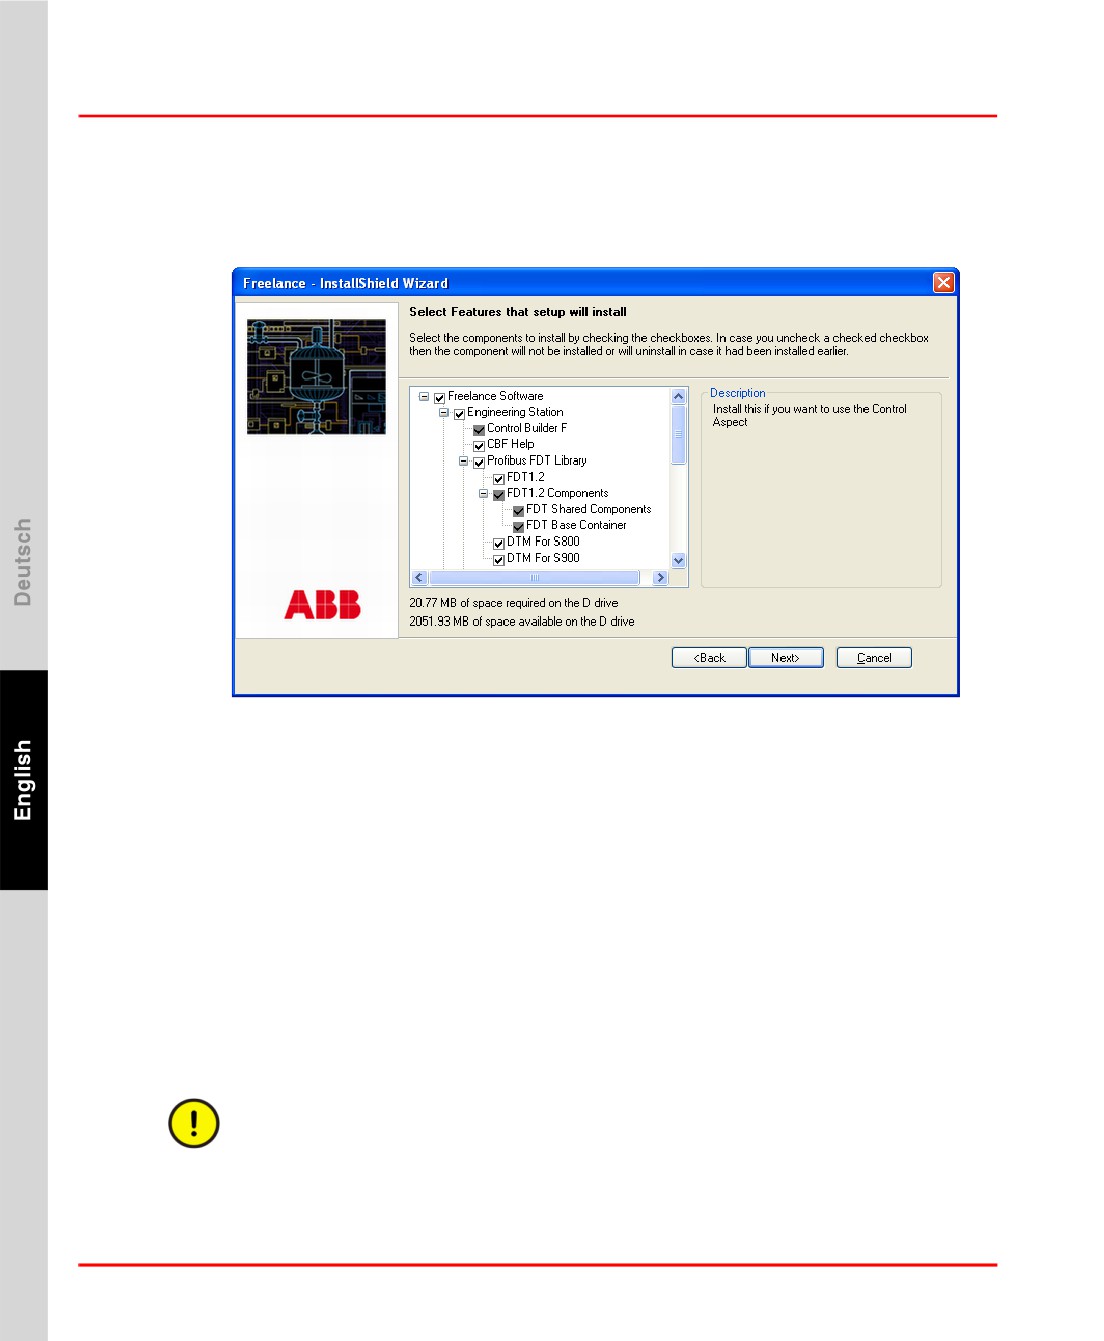Collapse the Profibus FDT Library node

point(464,461)
